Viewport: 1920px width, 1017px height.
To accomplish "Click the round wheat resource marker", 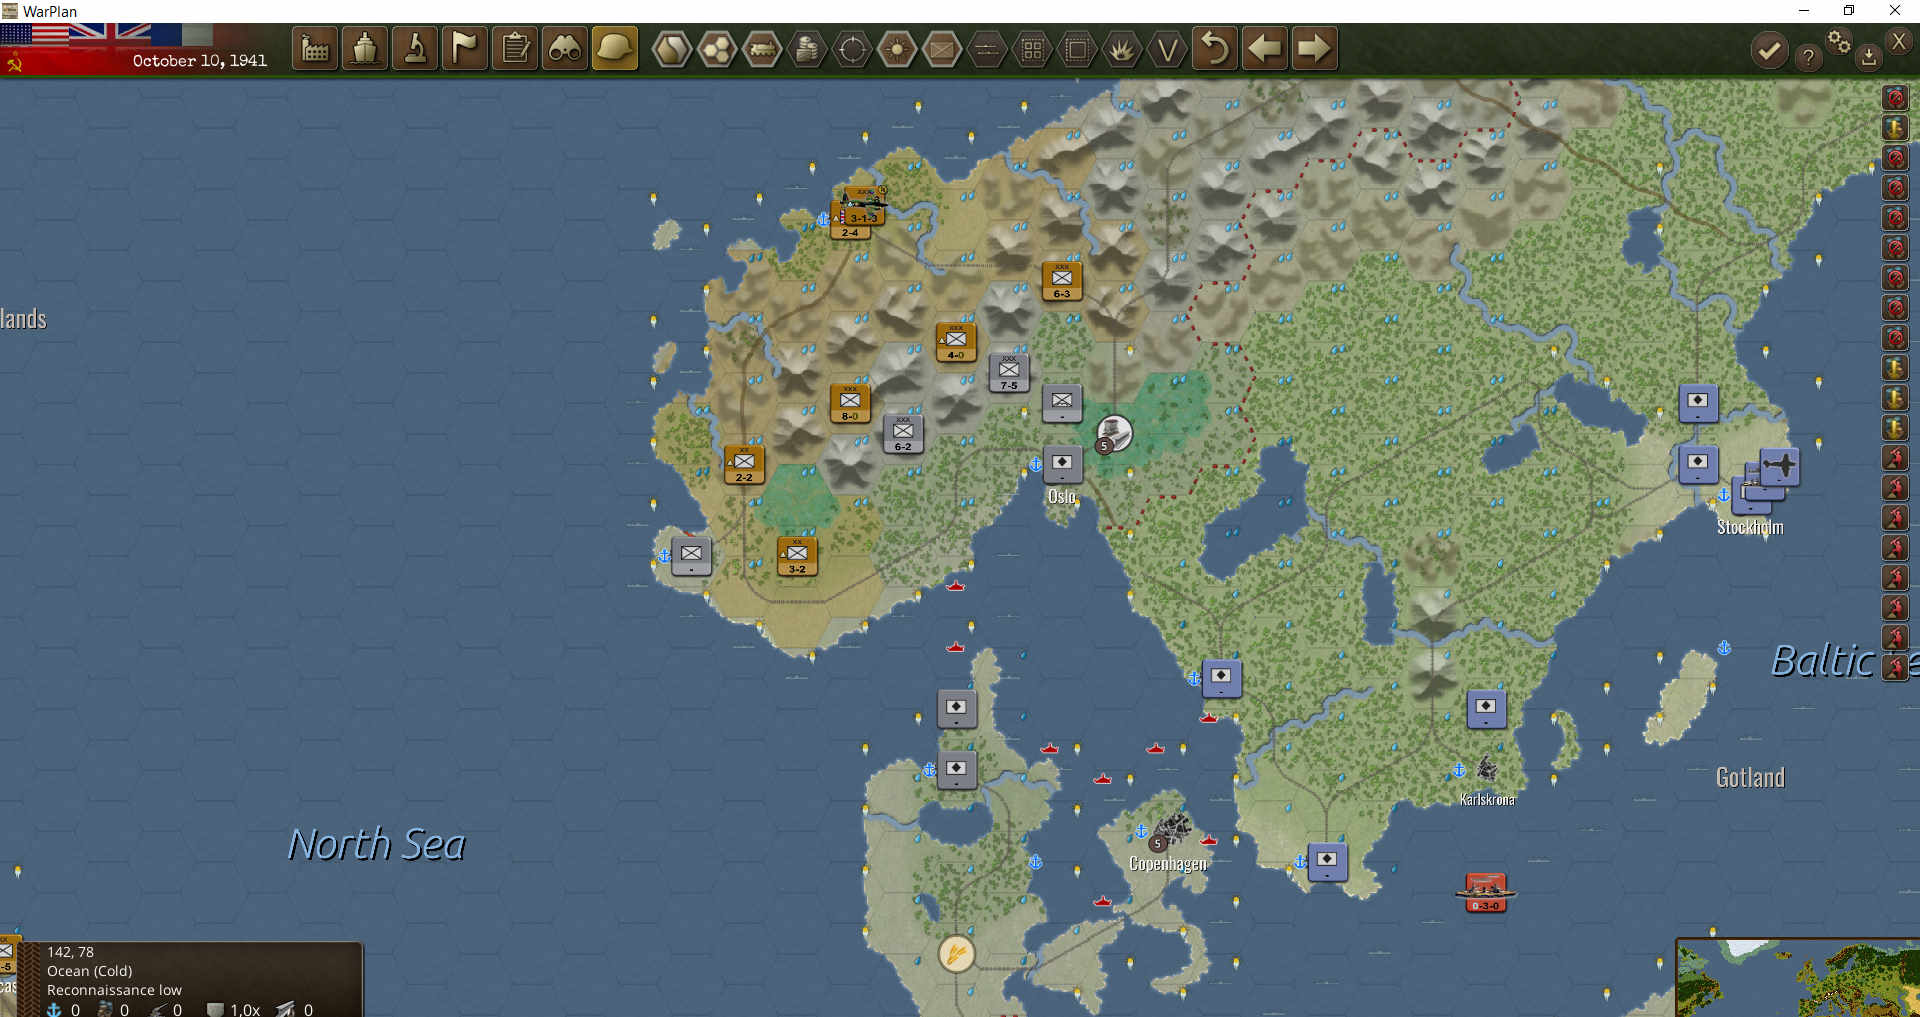I will pos(956,953).
